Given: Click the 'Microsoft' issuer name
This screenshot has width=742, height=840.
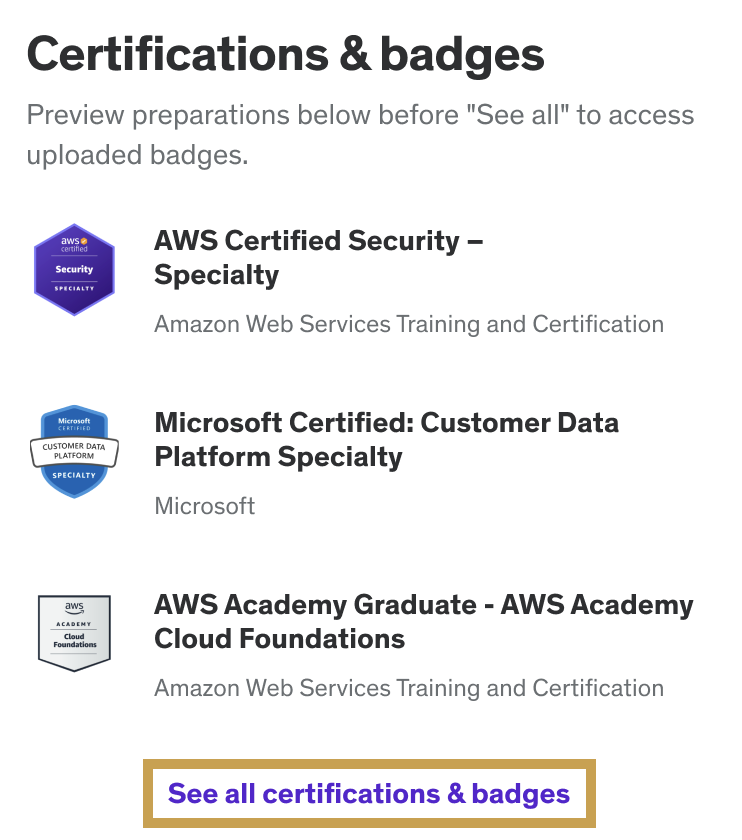Looking at the screenshot, I should pos(205,506).
